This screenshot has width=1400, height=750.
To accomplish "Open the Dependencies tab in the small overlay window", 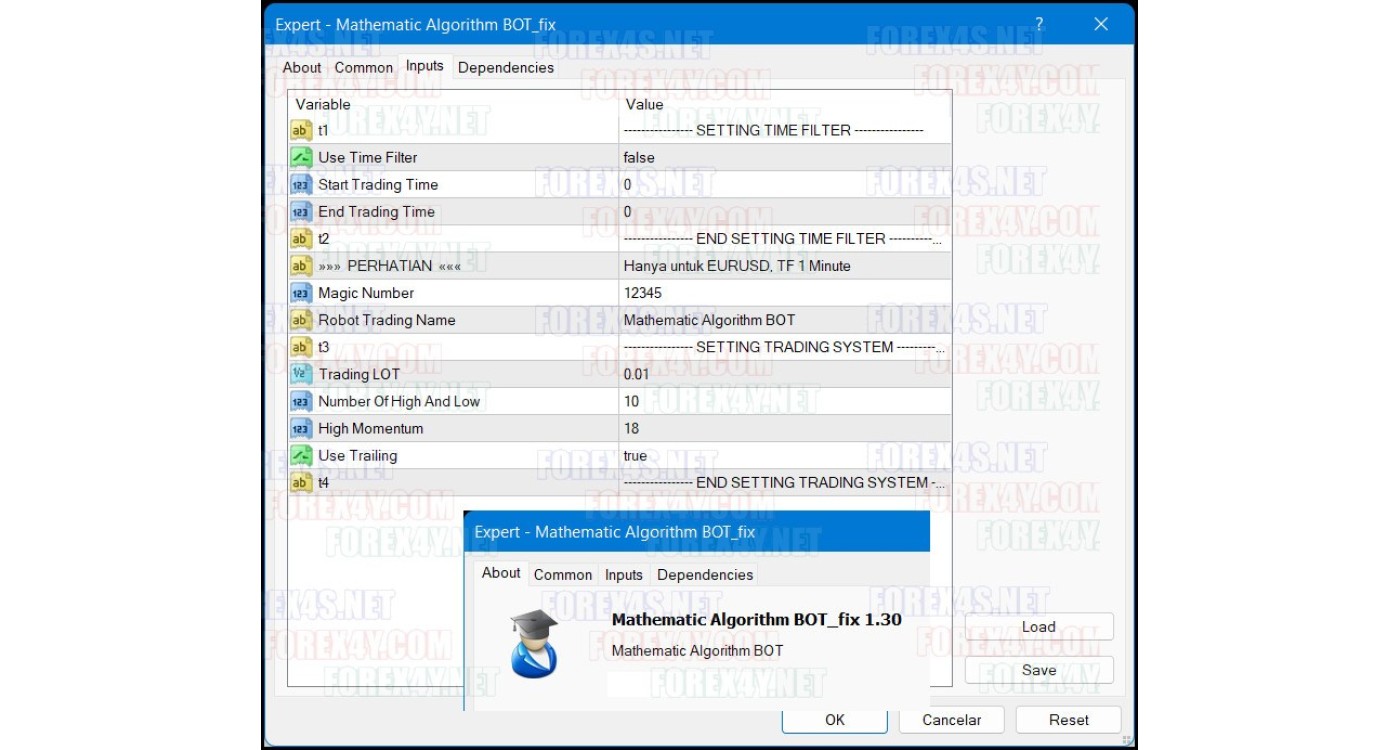I will [705, 575].
